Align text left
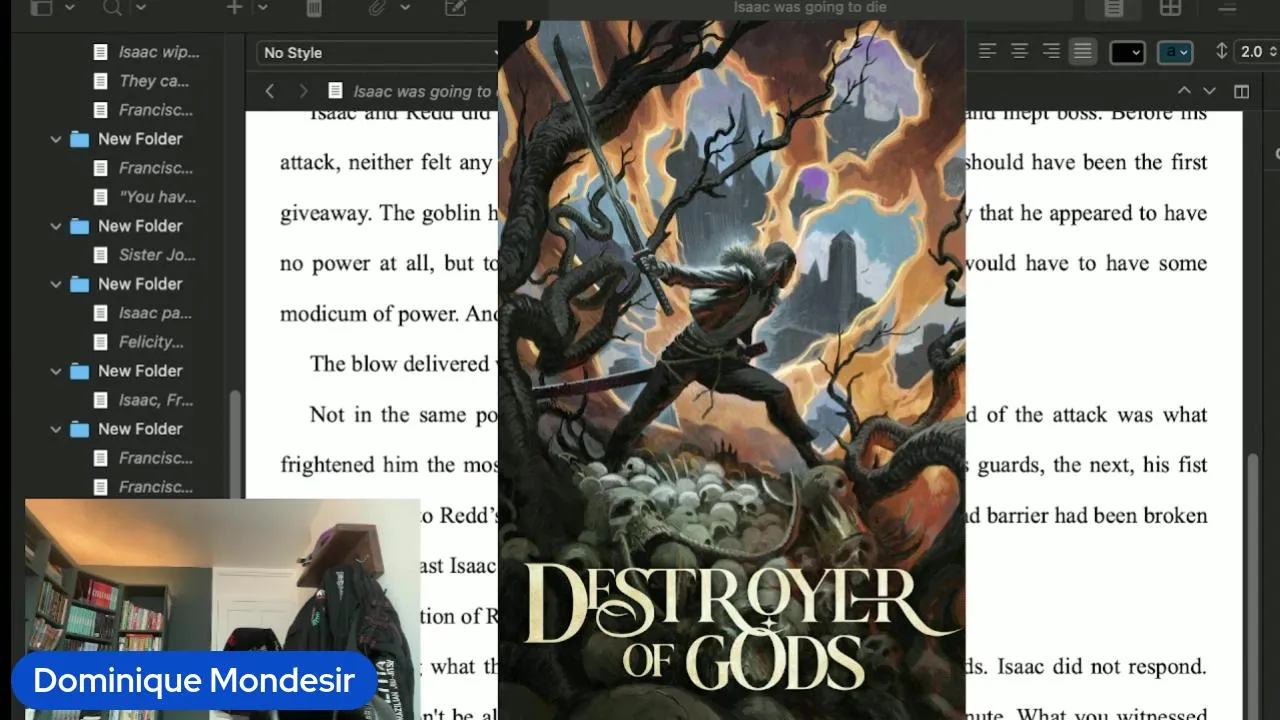1280x720 pixels. [987, 51]
